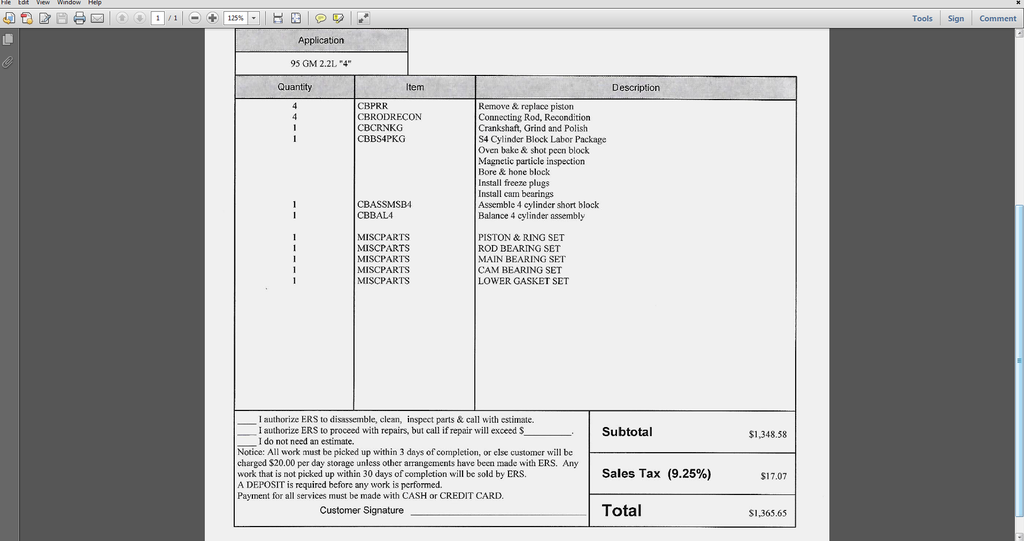Select the Highlight text tool
1024x541 pixels.
coord(338,18)
